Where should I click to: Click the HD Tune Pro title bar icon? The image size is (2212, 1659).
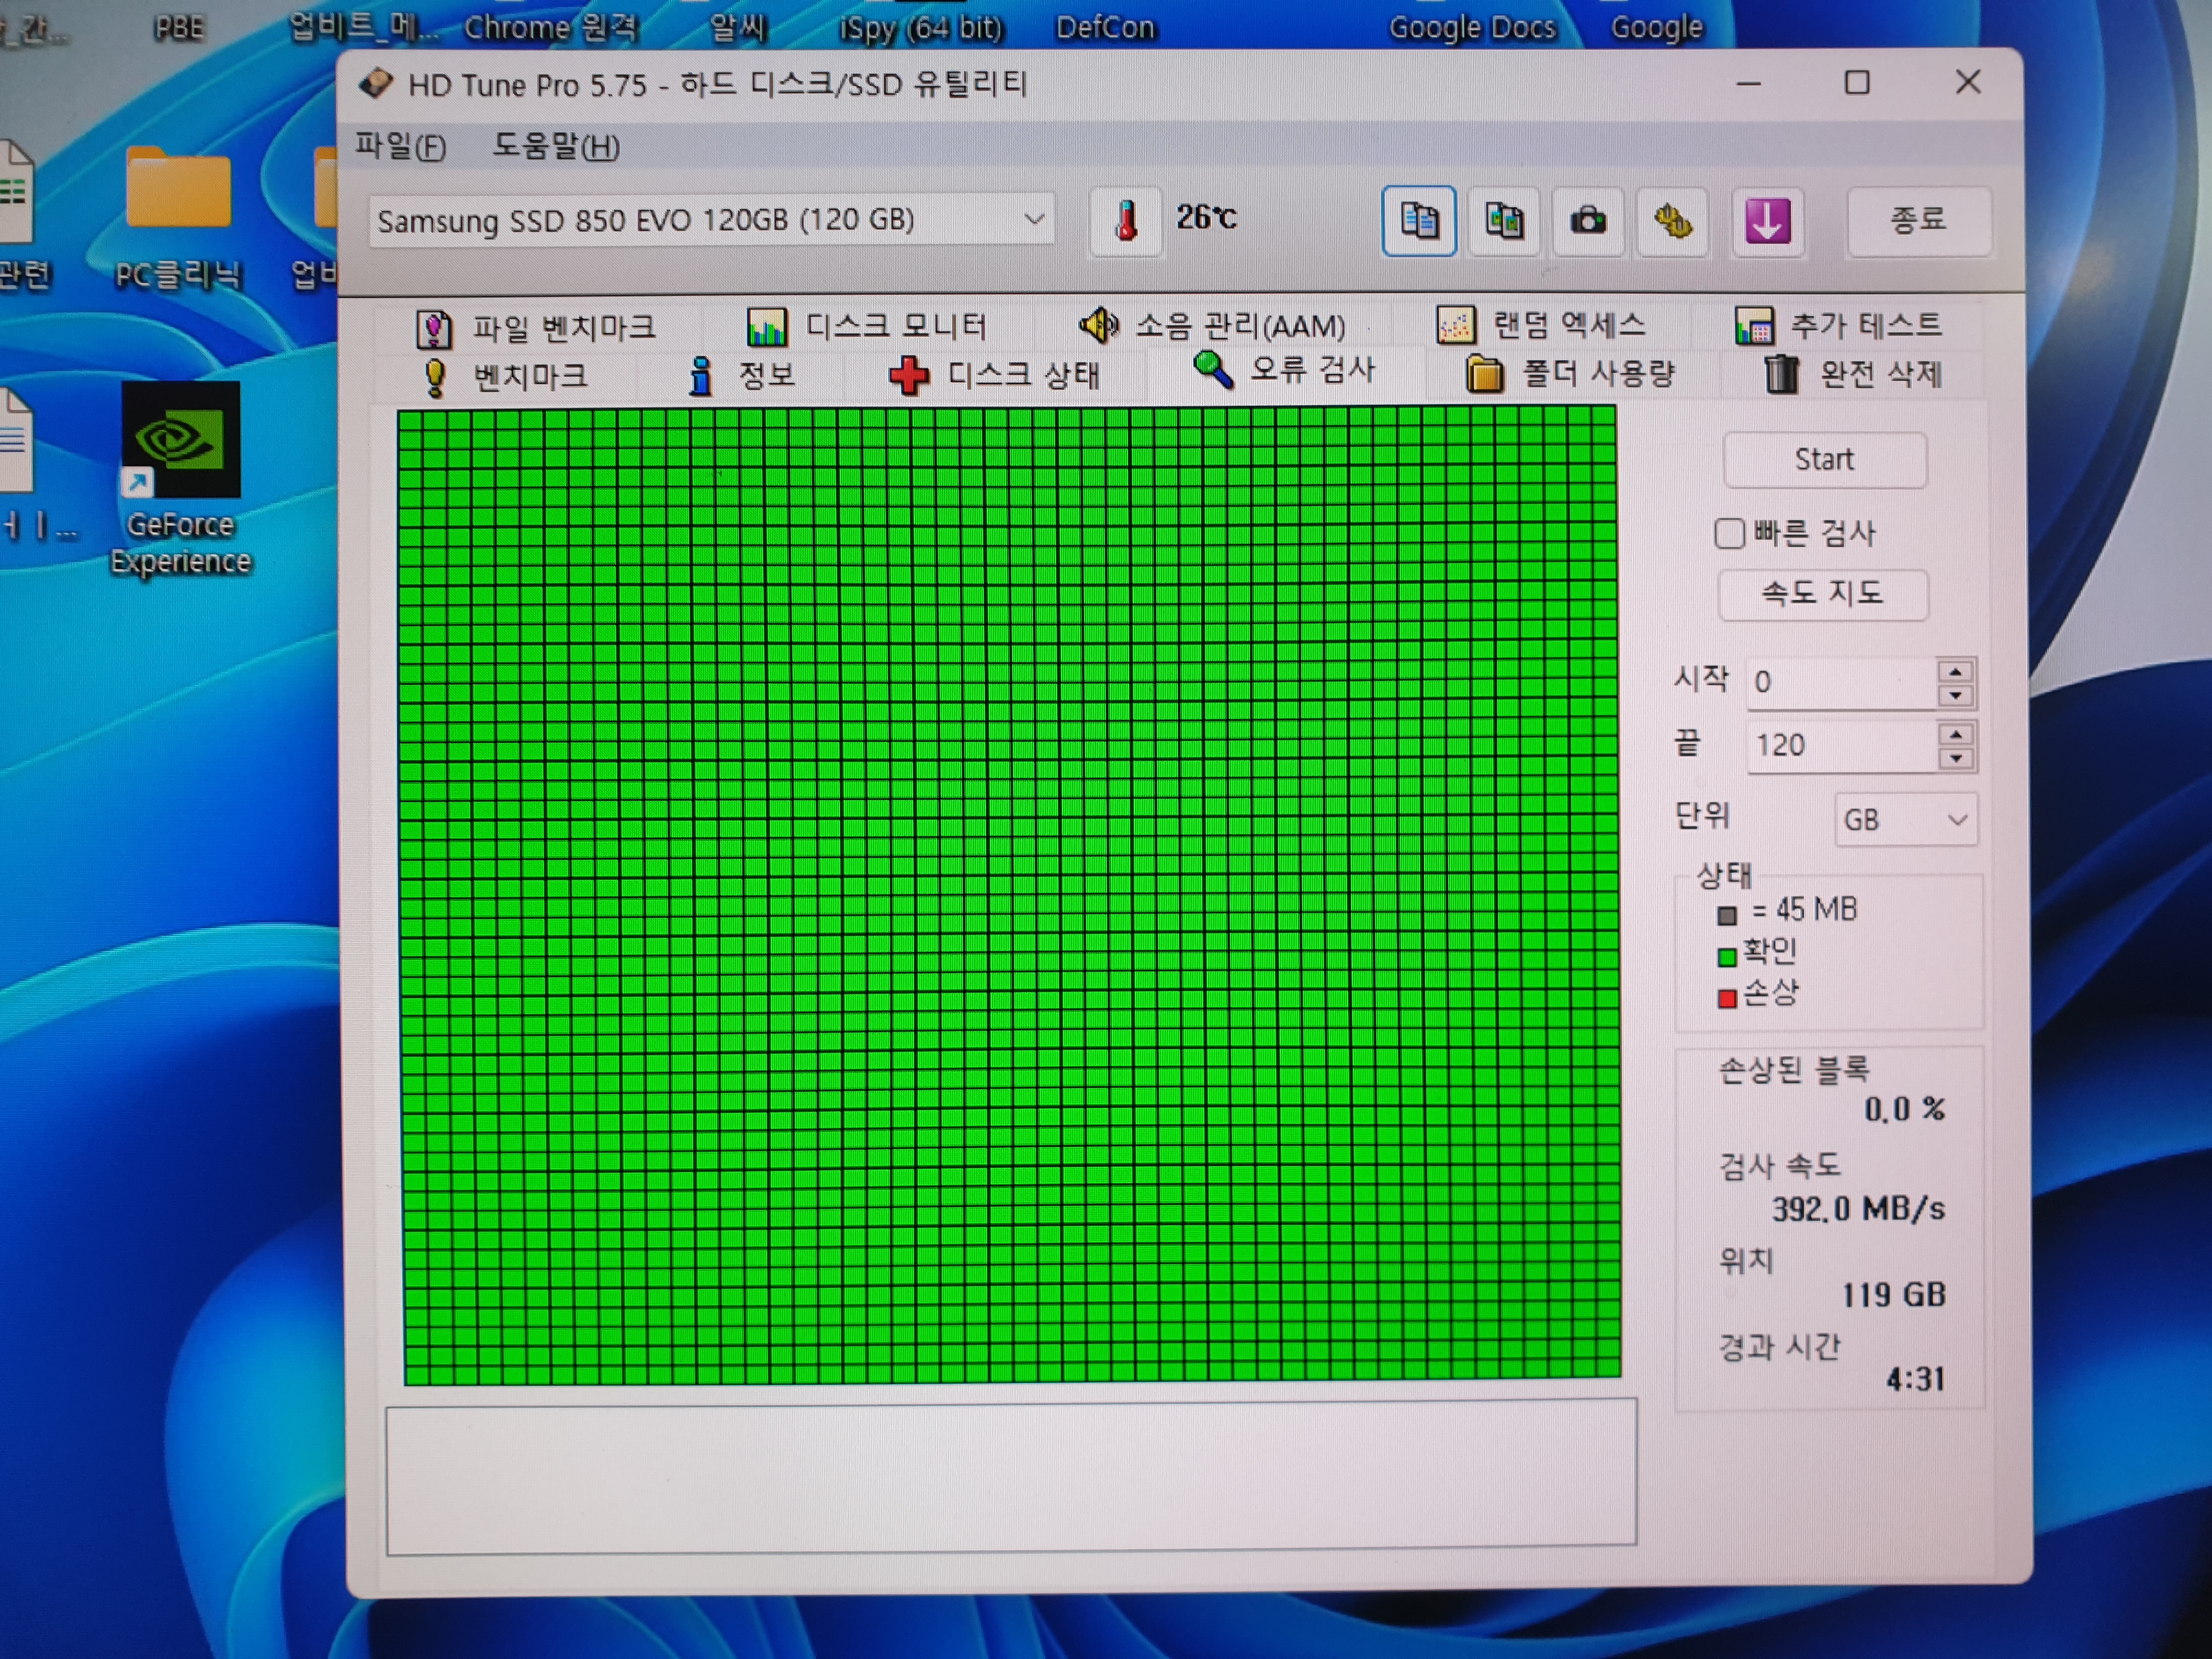click(x=376, y=84)
